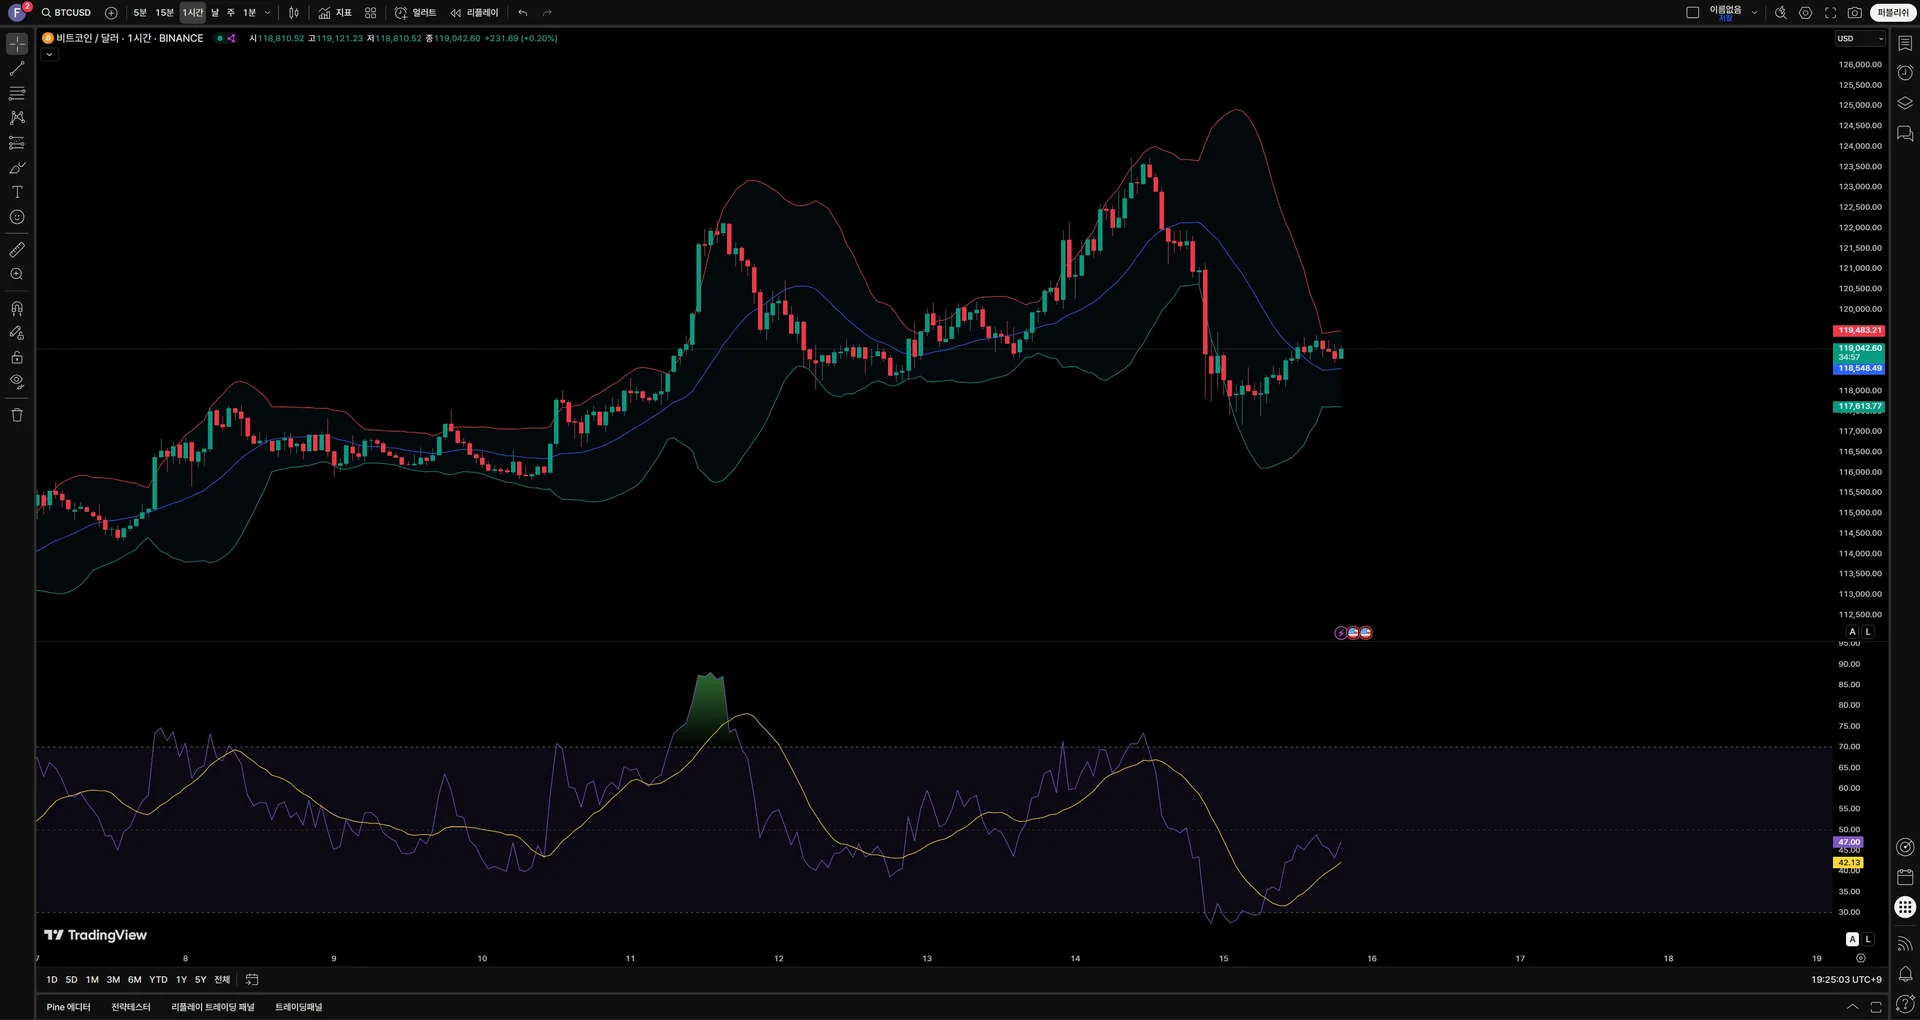Screen dimensions: 1920x1020
Task: Click the trash remove drawings icon
Action: pos(17,415)
